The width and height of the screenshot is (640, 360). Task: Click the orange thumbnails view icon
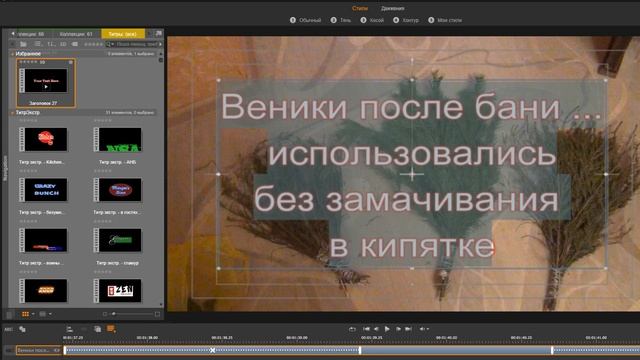coord(25,314)
